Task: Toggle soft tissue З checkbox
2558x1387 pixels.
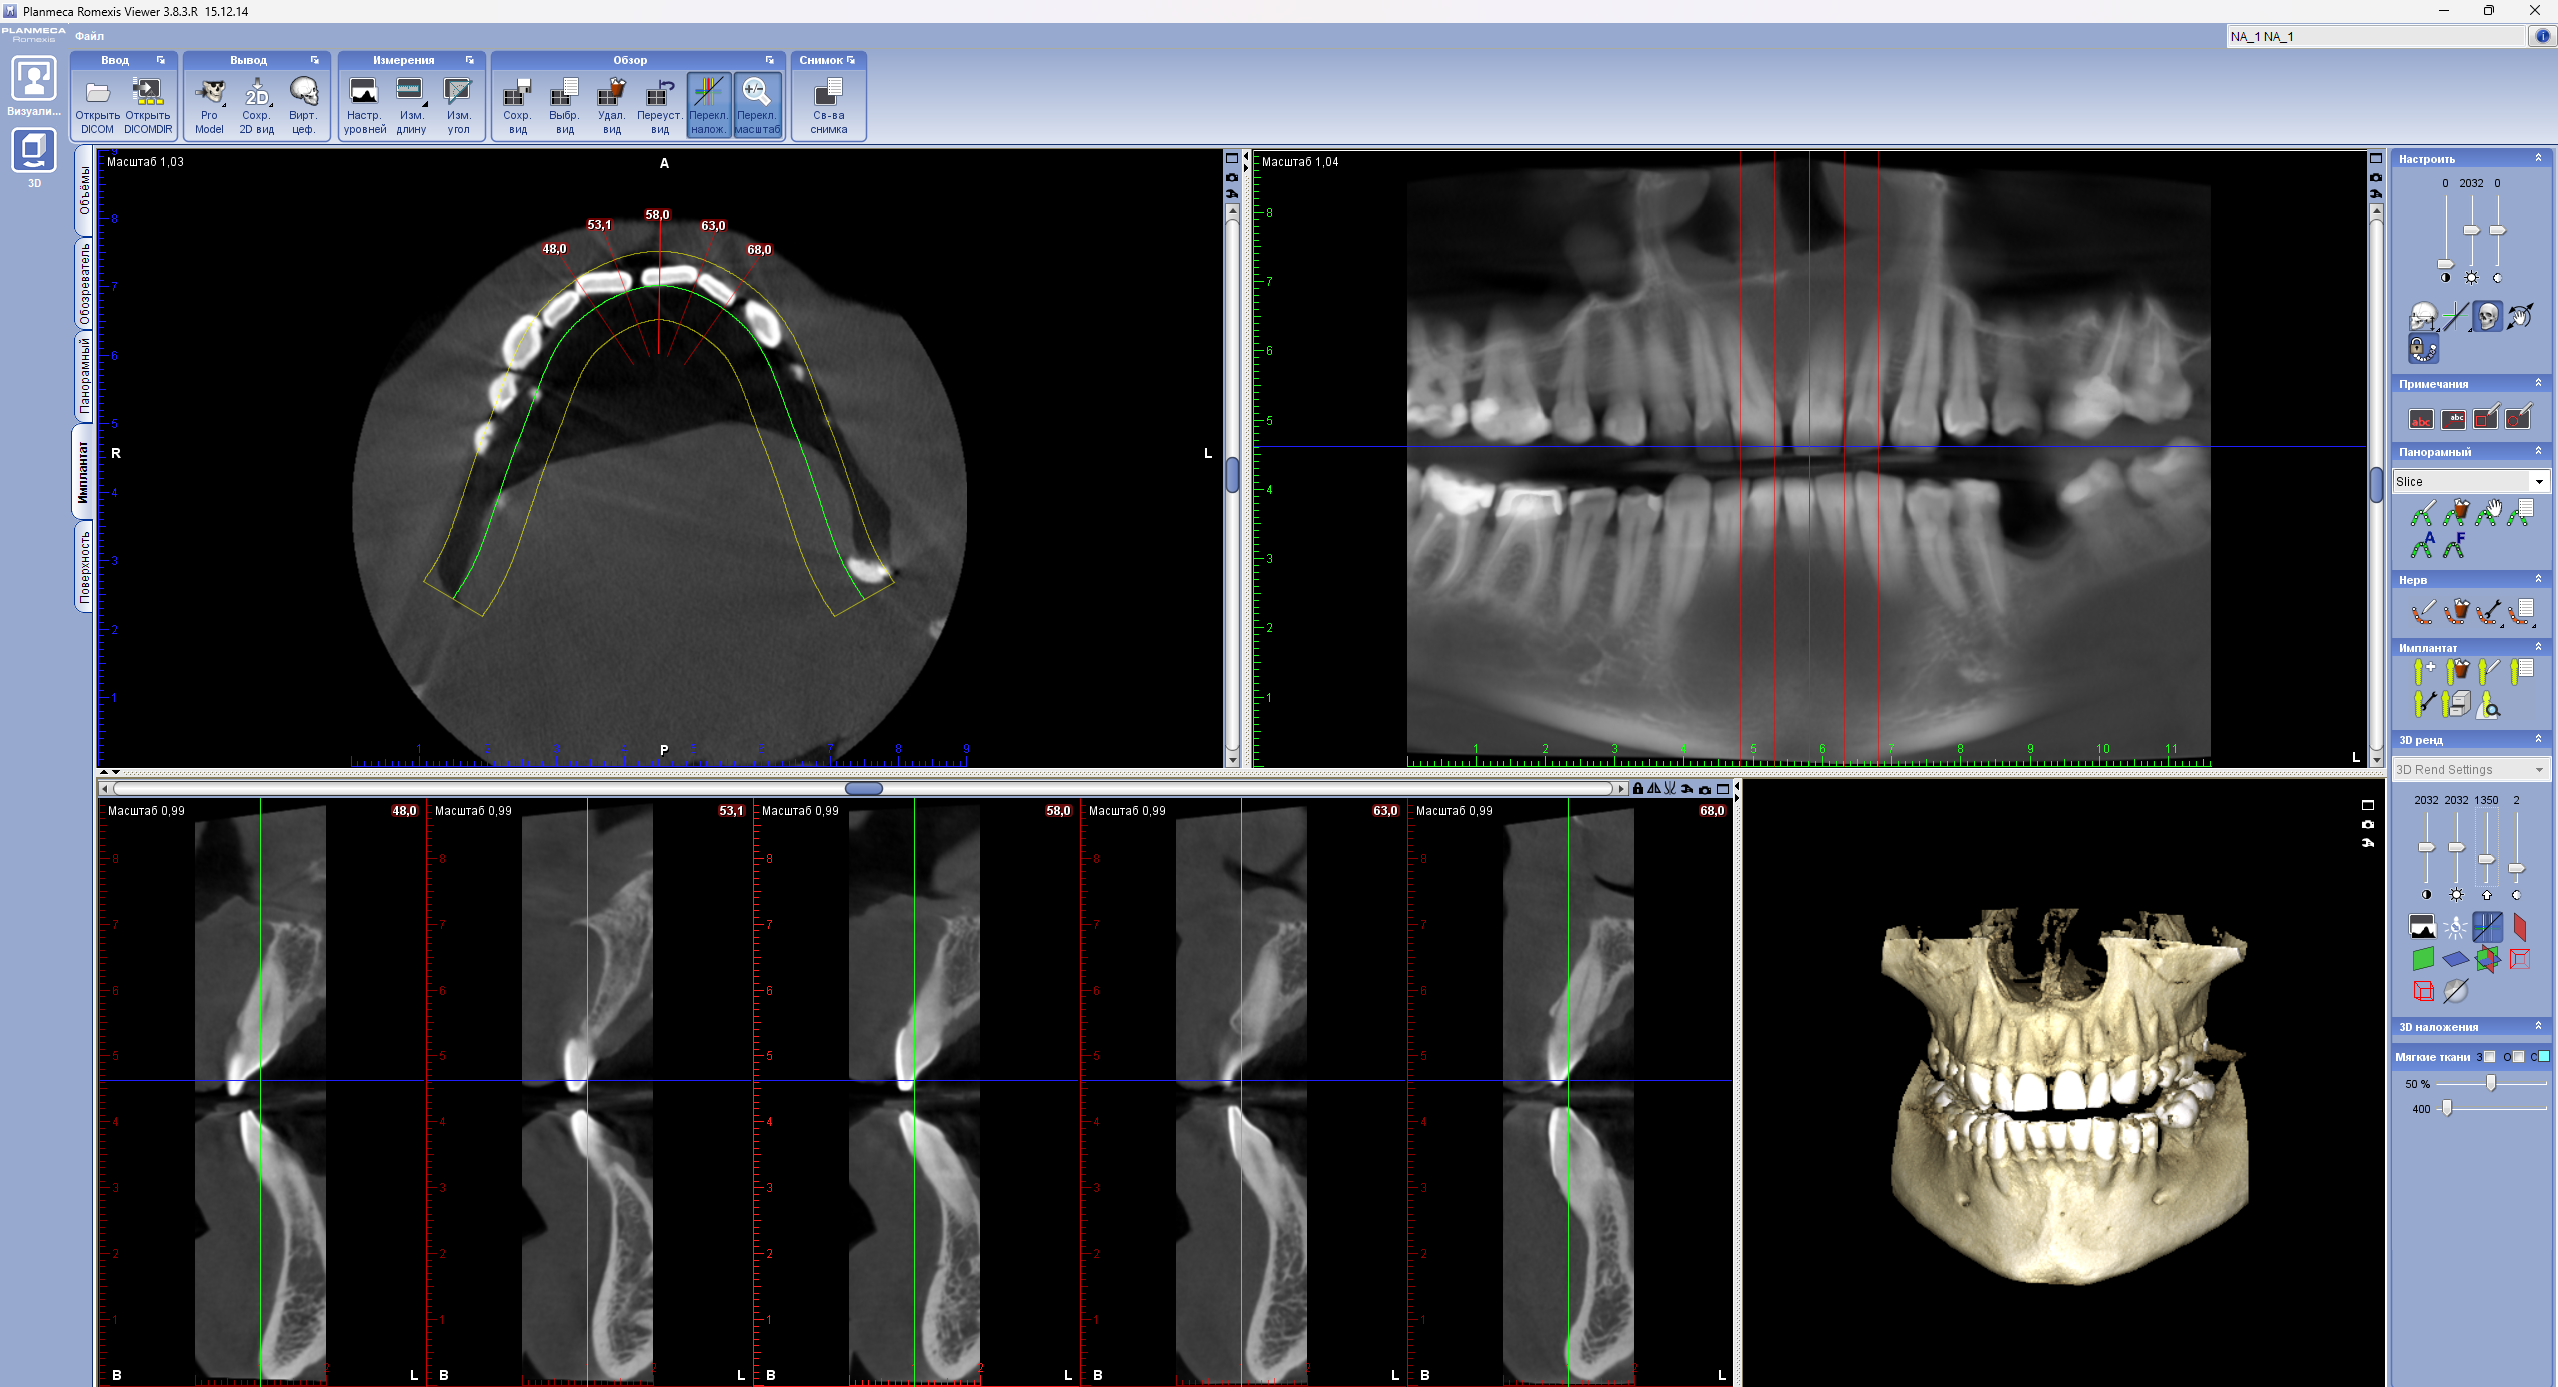Action: tap(2490, 1057)
